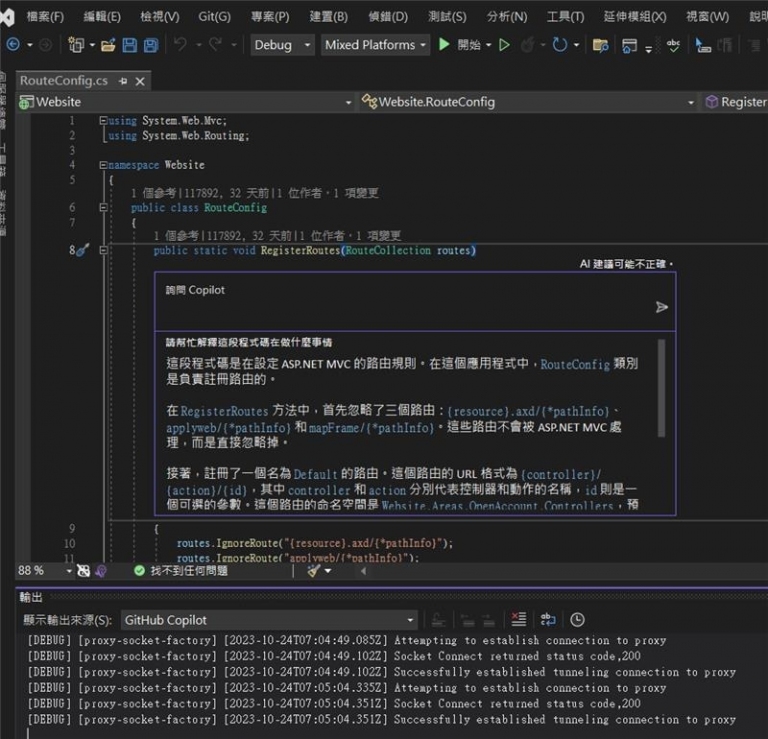Open the Mixed Platforms dropdown
The width and height of the screenshot is (768, 739).
coord(375,45)
